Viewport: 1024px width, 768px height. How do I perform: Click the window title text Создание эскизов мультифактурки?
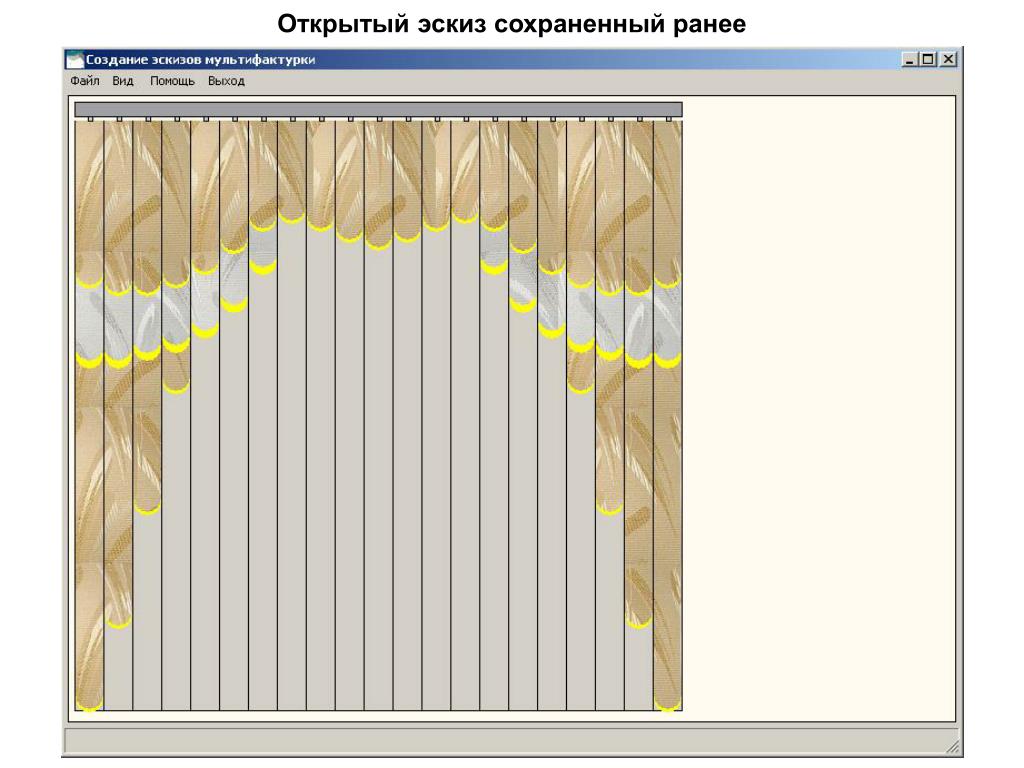coord(200,59)
